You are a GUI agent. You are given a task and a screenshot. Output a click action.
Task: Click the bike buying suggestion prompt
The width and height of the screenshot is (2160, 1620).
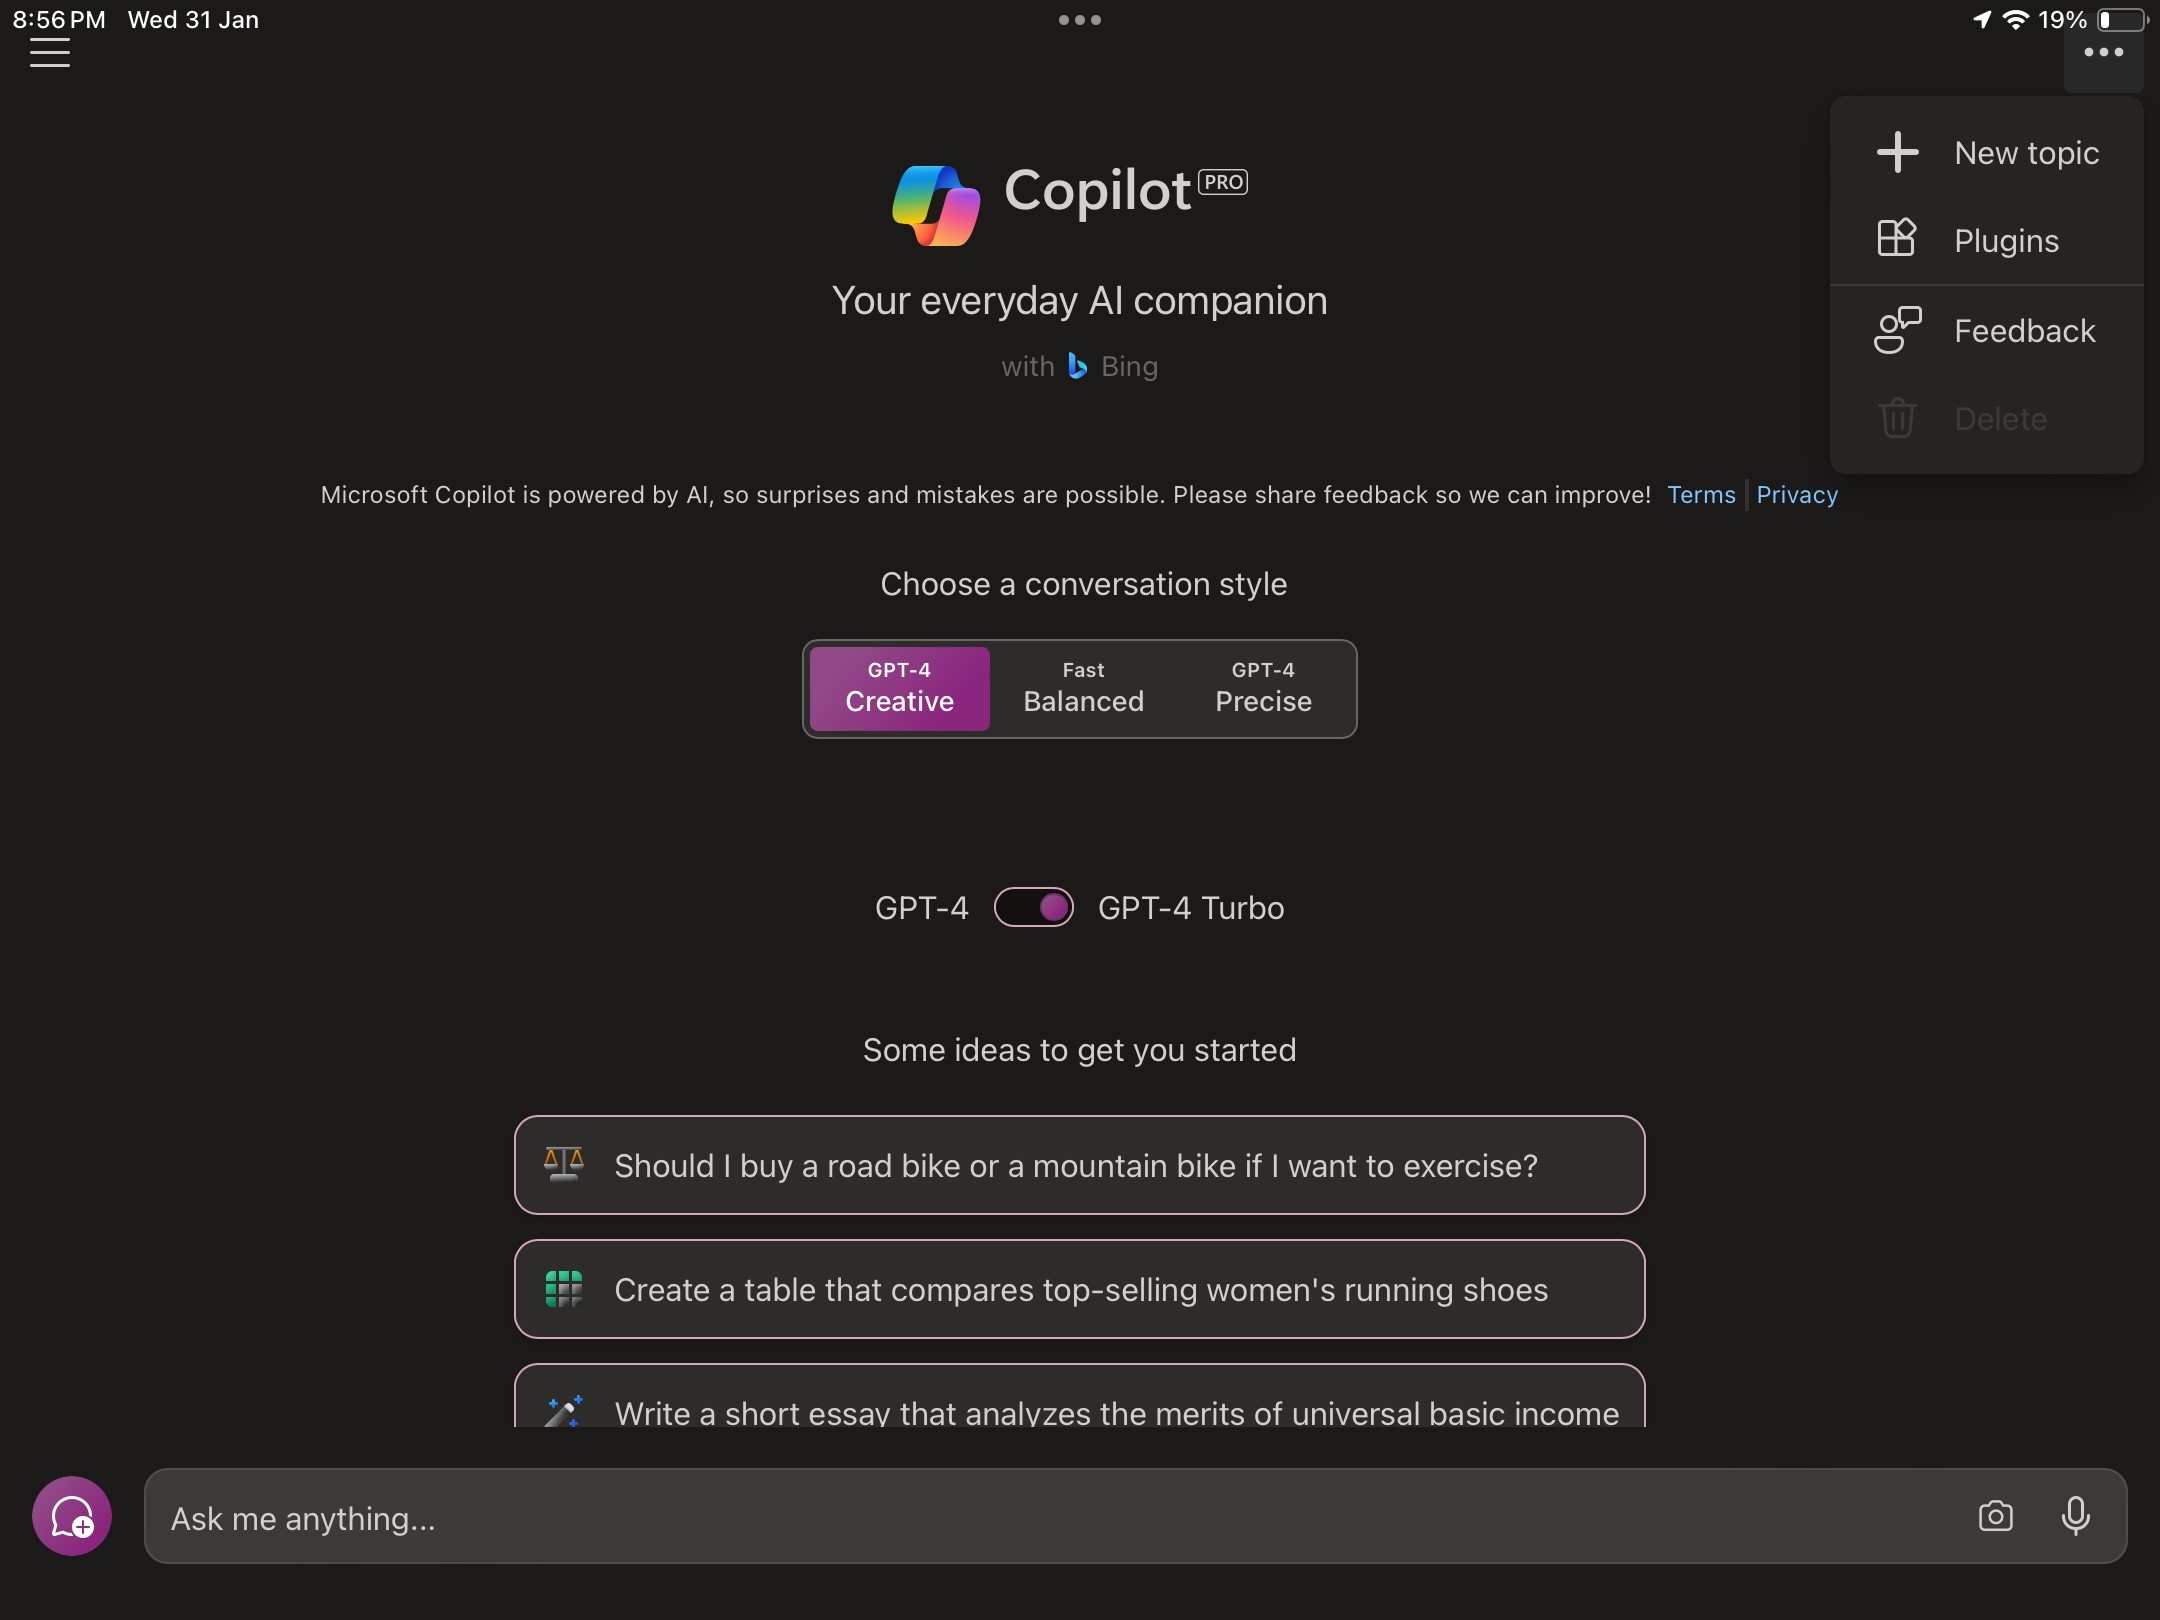point(1080,1164)
